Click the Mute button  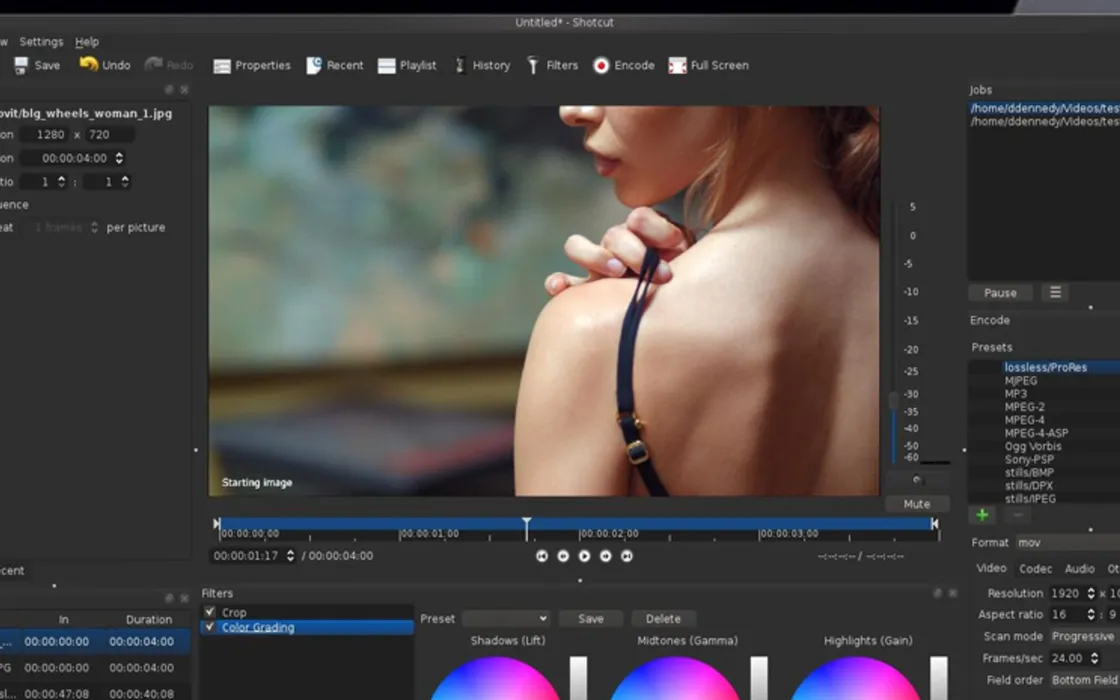tap(916, 504)
